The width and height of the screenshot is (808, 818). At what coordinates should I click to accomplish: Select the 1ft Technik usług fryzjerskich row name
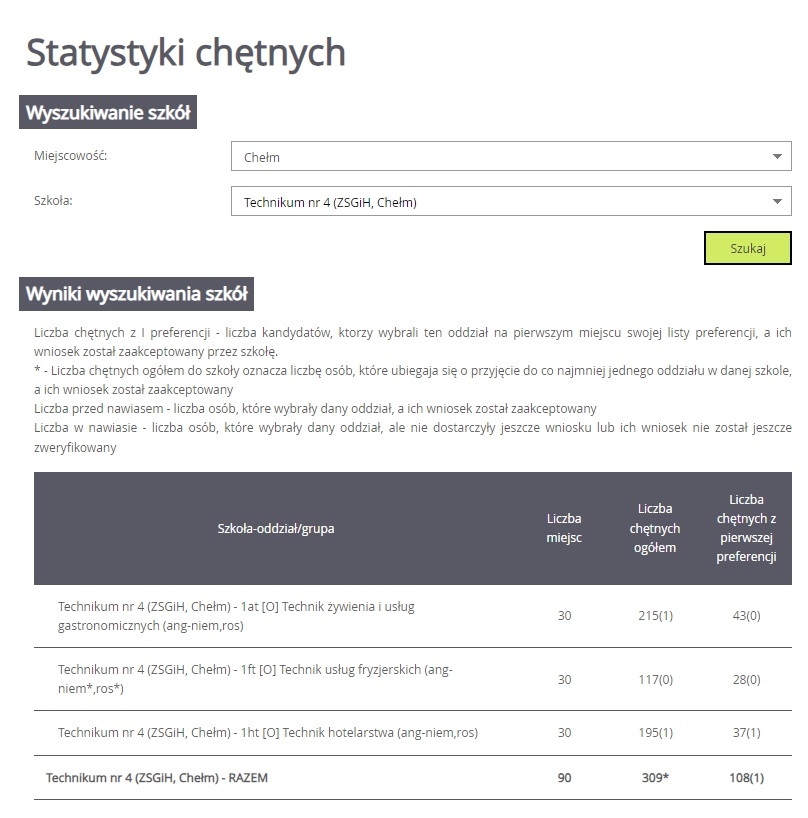pyautogui.click(x=255, y=678)
